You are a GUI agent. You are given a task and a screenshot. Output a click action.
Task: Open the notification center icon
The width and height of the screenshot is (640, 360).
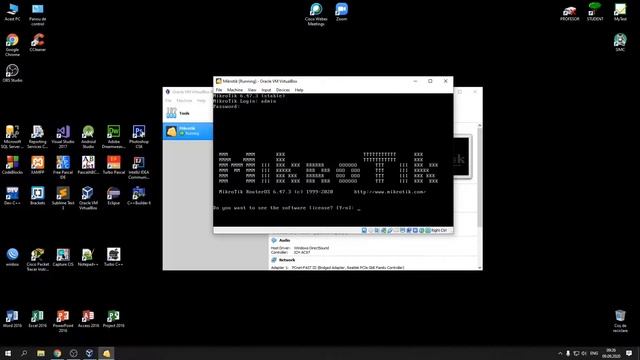[x=629, y=353]
